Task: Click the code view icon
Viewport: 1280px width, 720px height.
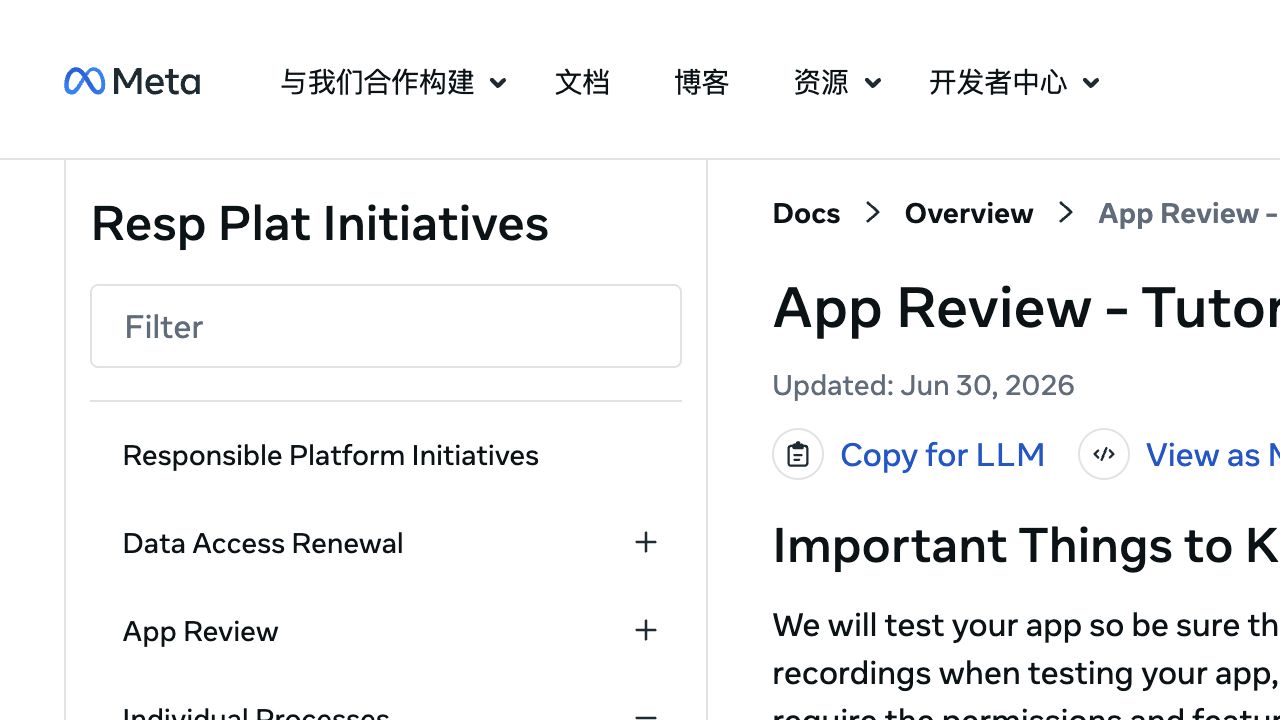Action: (x=1104, y=454)
